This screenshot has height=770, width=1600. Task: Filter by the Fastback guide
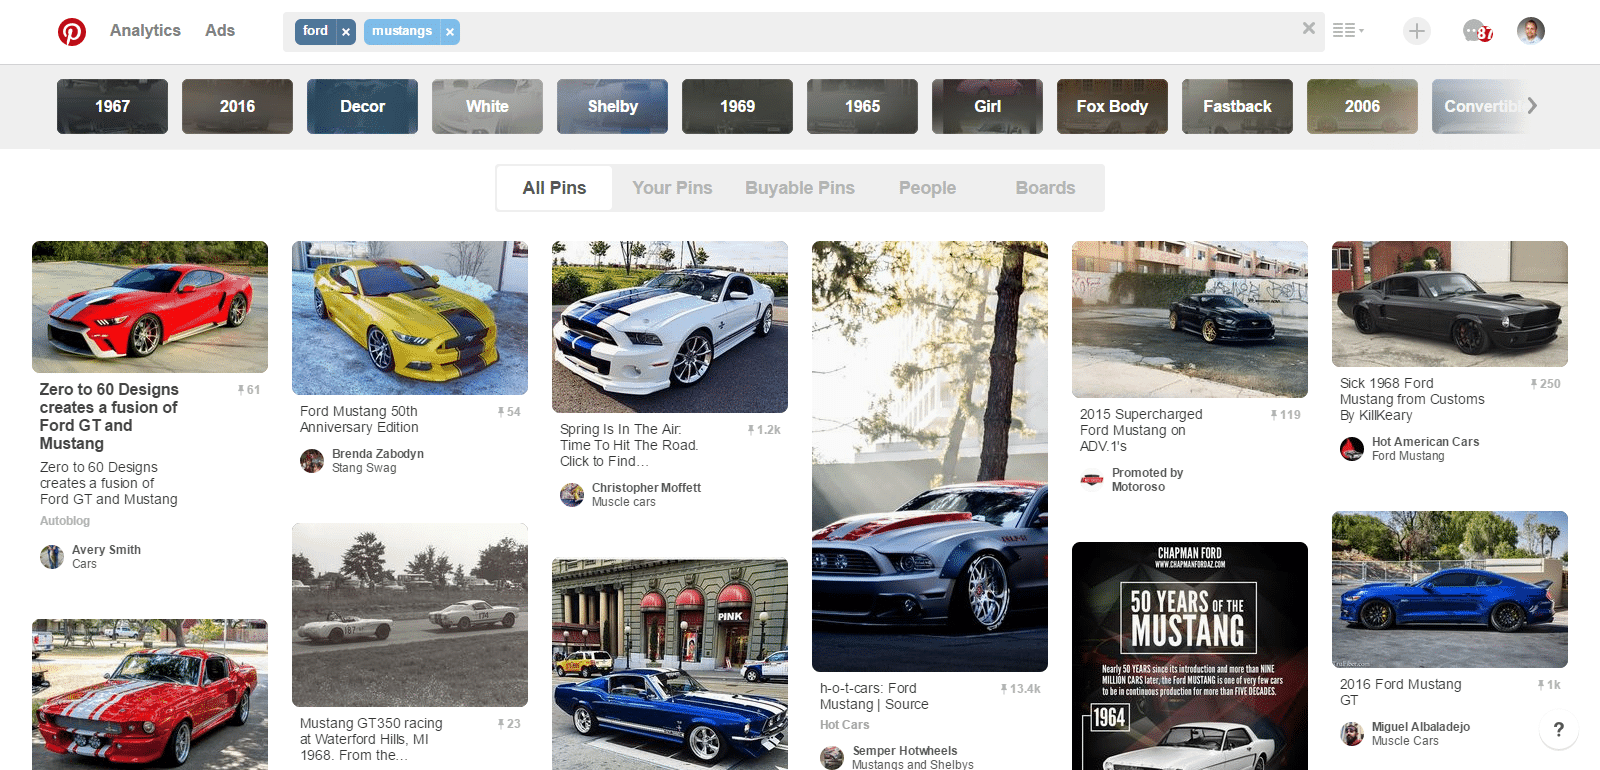coord(1237,106)
